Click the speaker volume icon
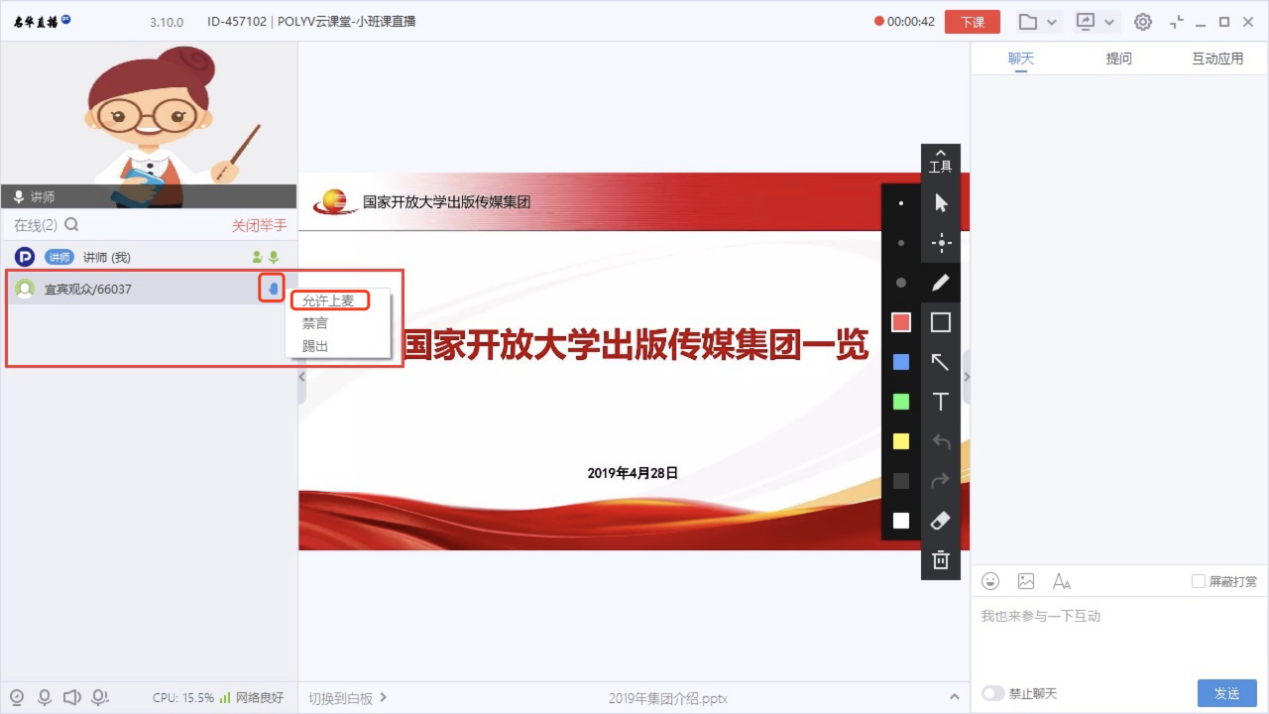Screen dimensions: 1269x714 tap(72, 697)
